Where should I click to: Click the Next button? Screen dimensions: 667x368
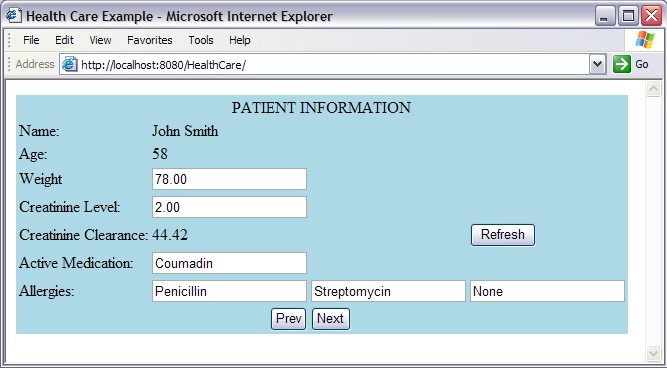click(331, 319)
